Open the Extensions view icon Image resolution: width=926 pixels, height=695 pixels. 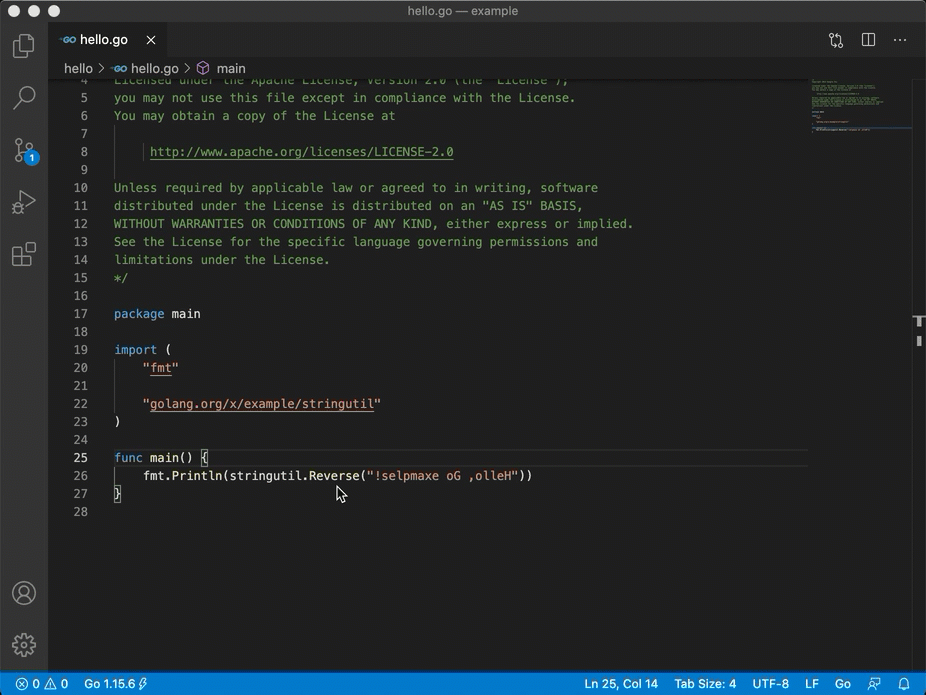(24, 254)
